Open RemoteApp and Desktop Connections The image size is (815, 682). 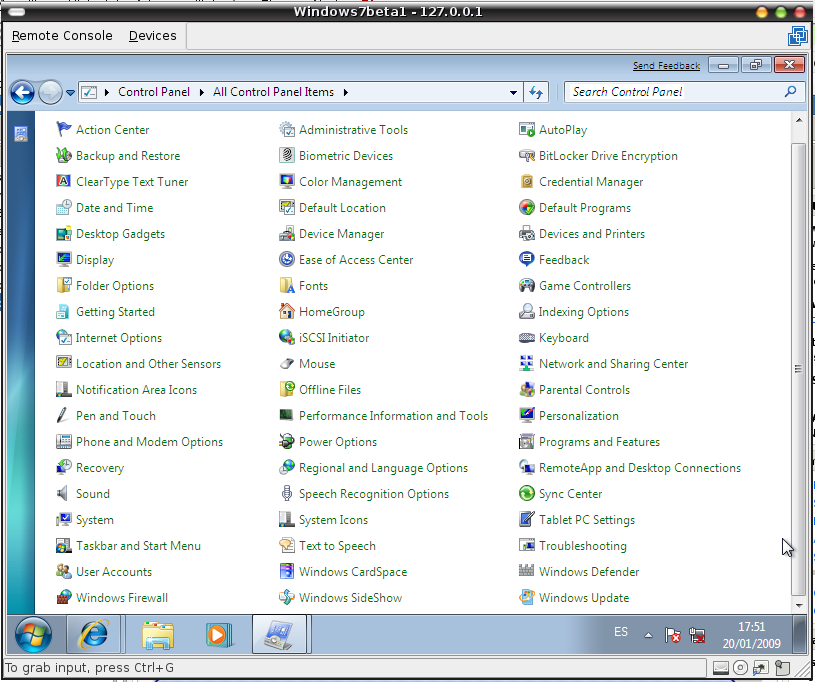pos(640,467)
